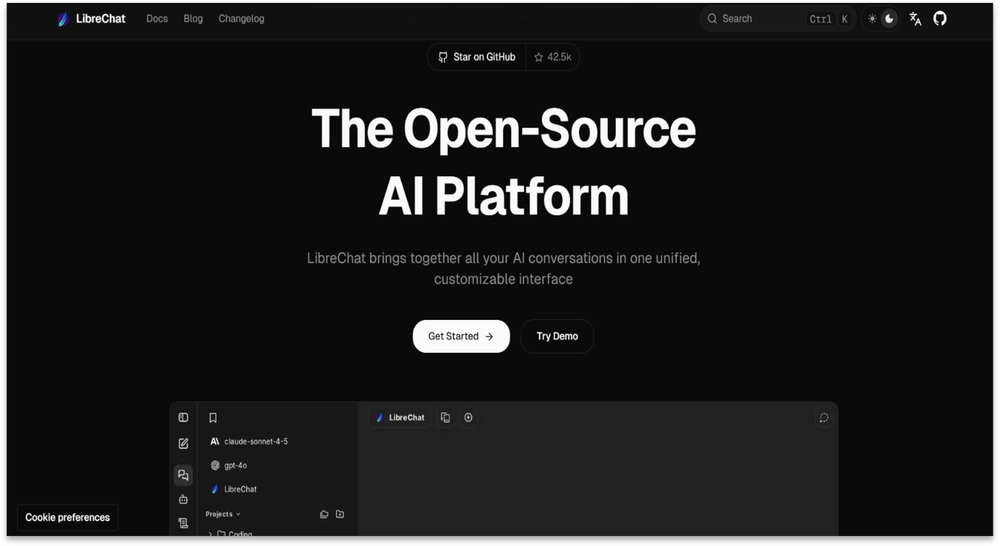Open LibreChat model selector in chat header

click(x=400, y=417)
